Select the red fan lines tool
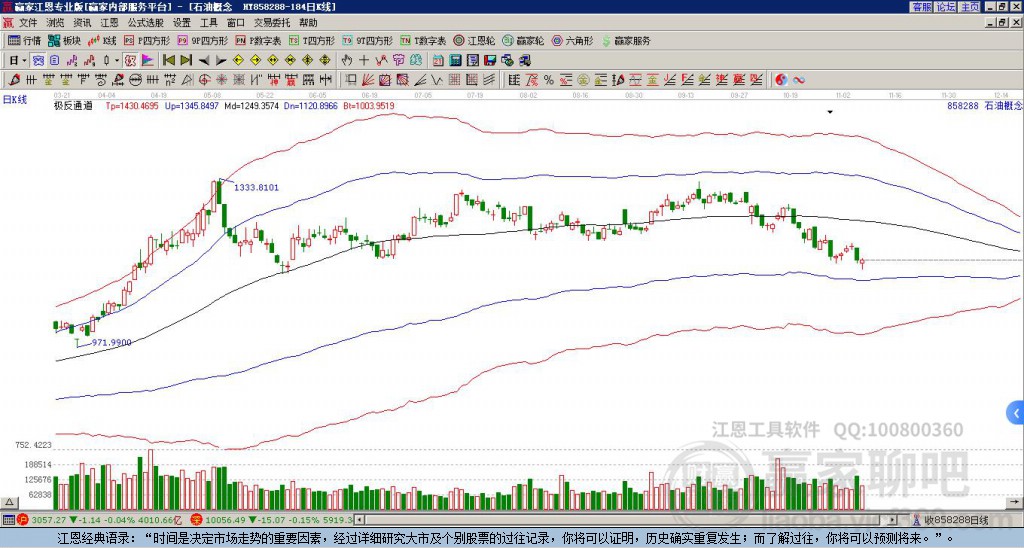The image size is (1024, 548). click(368, 80)
